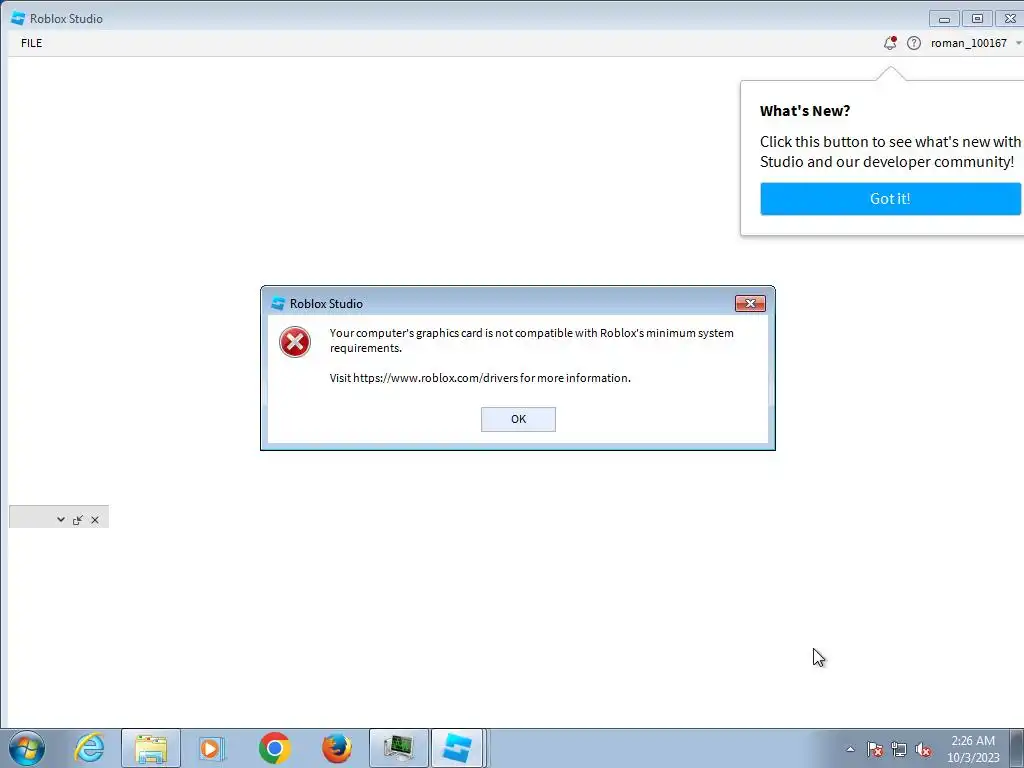
Task: Show hidden tray icons arrow
Action: (850, 749)
